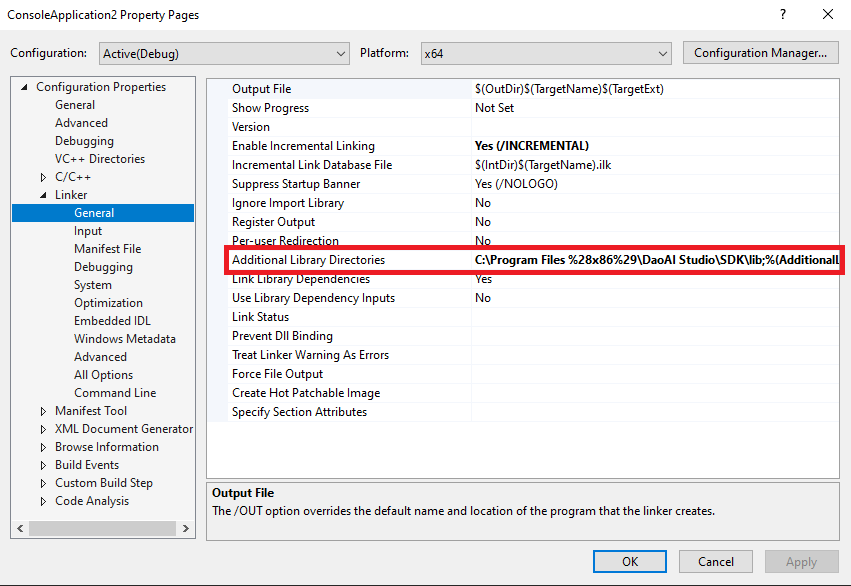The image size is (851, 586).
Task: Expand the Build Events node
Action: coord(43,465)
